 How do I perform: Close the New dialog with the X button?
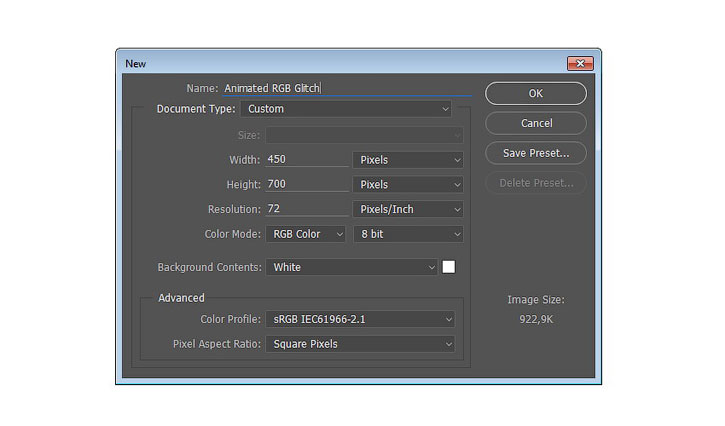580,63
